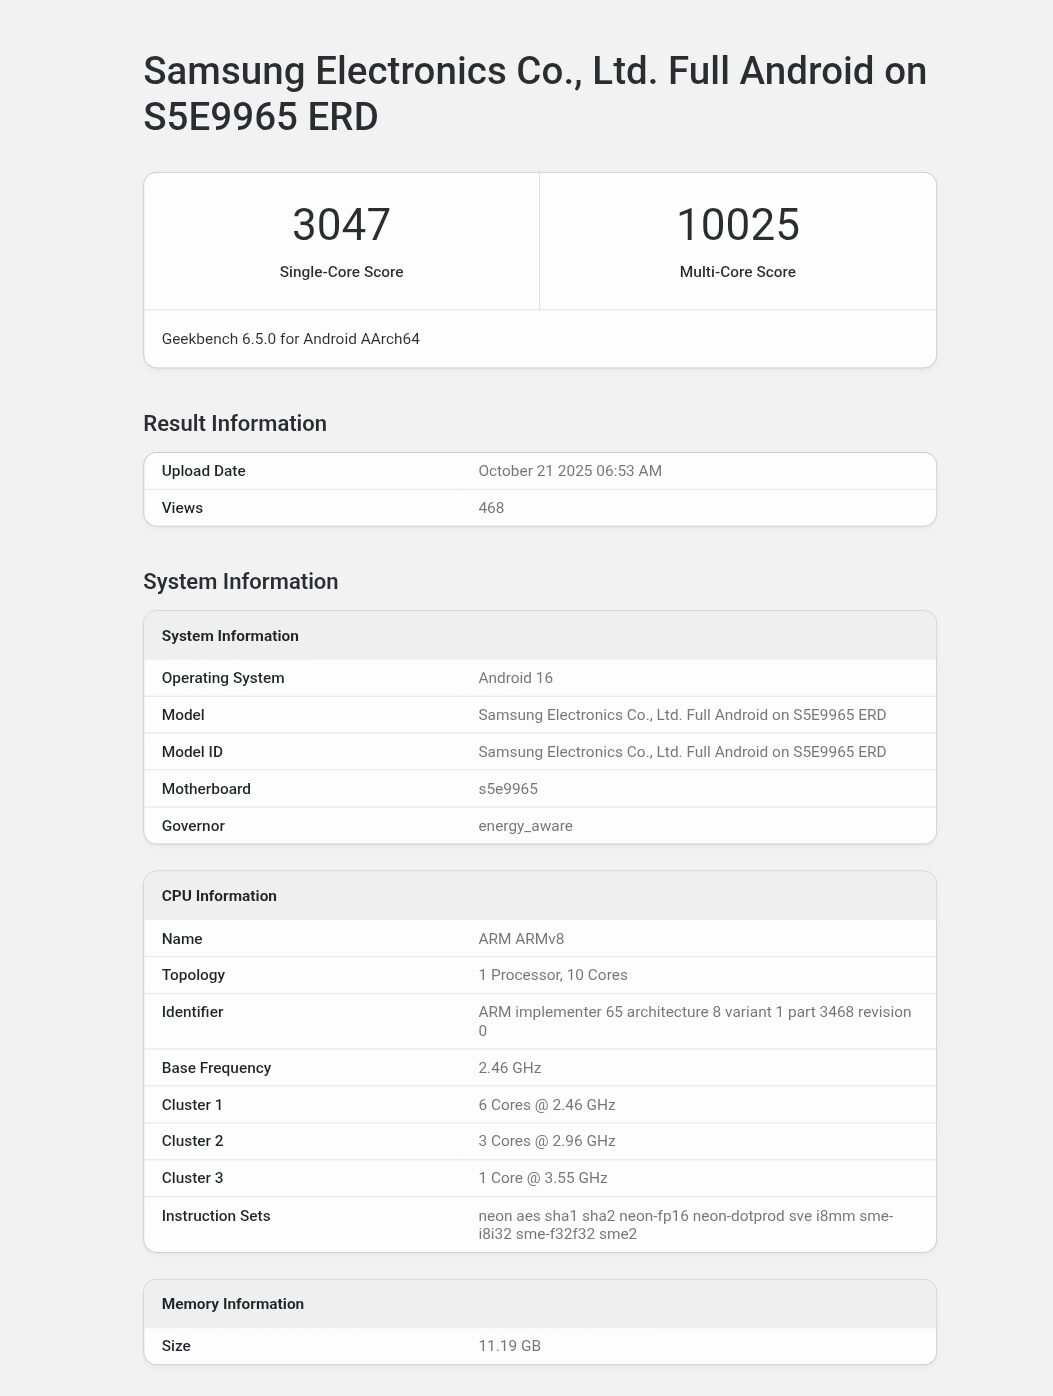1053x1396 pixels.
Task: Click the page title mentioning S5E9965 ERD
Action: pyautogui.click(x=535, y=94)
